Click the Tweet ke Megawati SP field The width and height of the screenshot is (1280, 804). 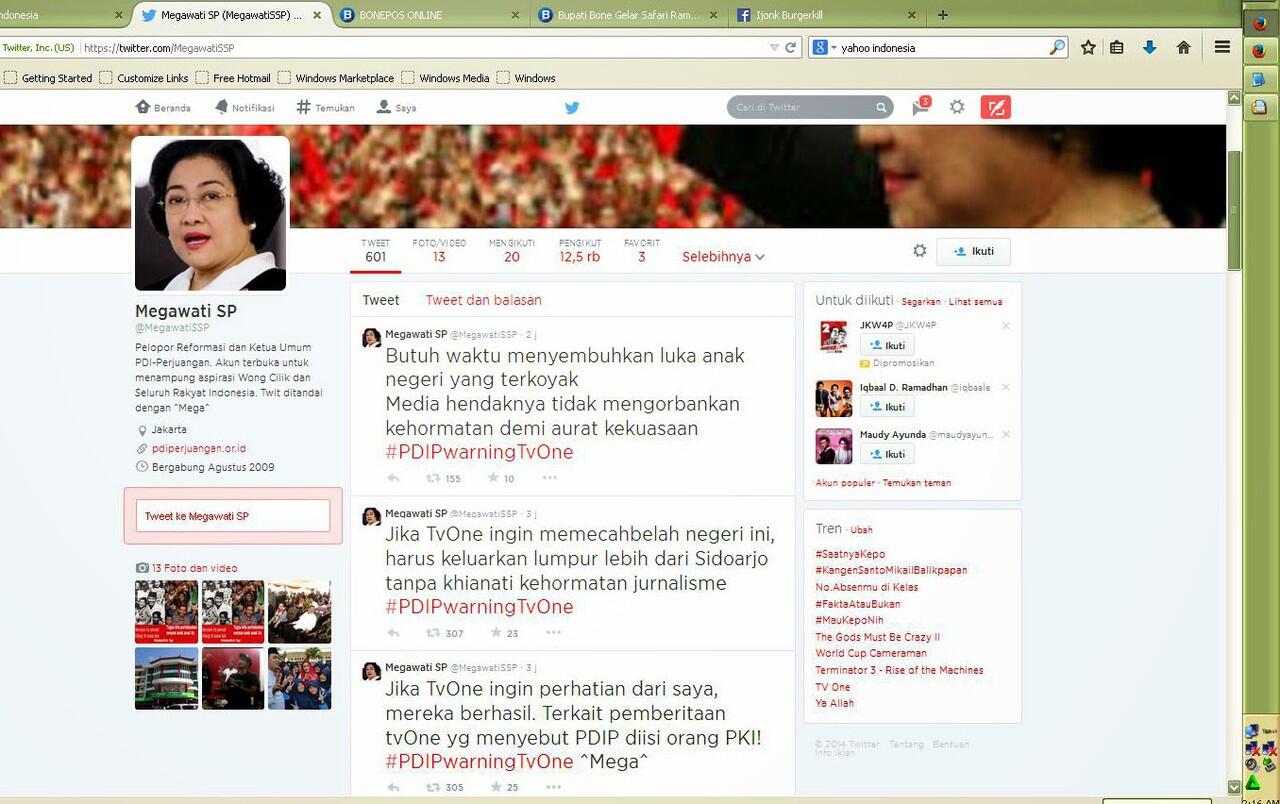click(x=233, y=516)
